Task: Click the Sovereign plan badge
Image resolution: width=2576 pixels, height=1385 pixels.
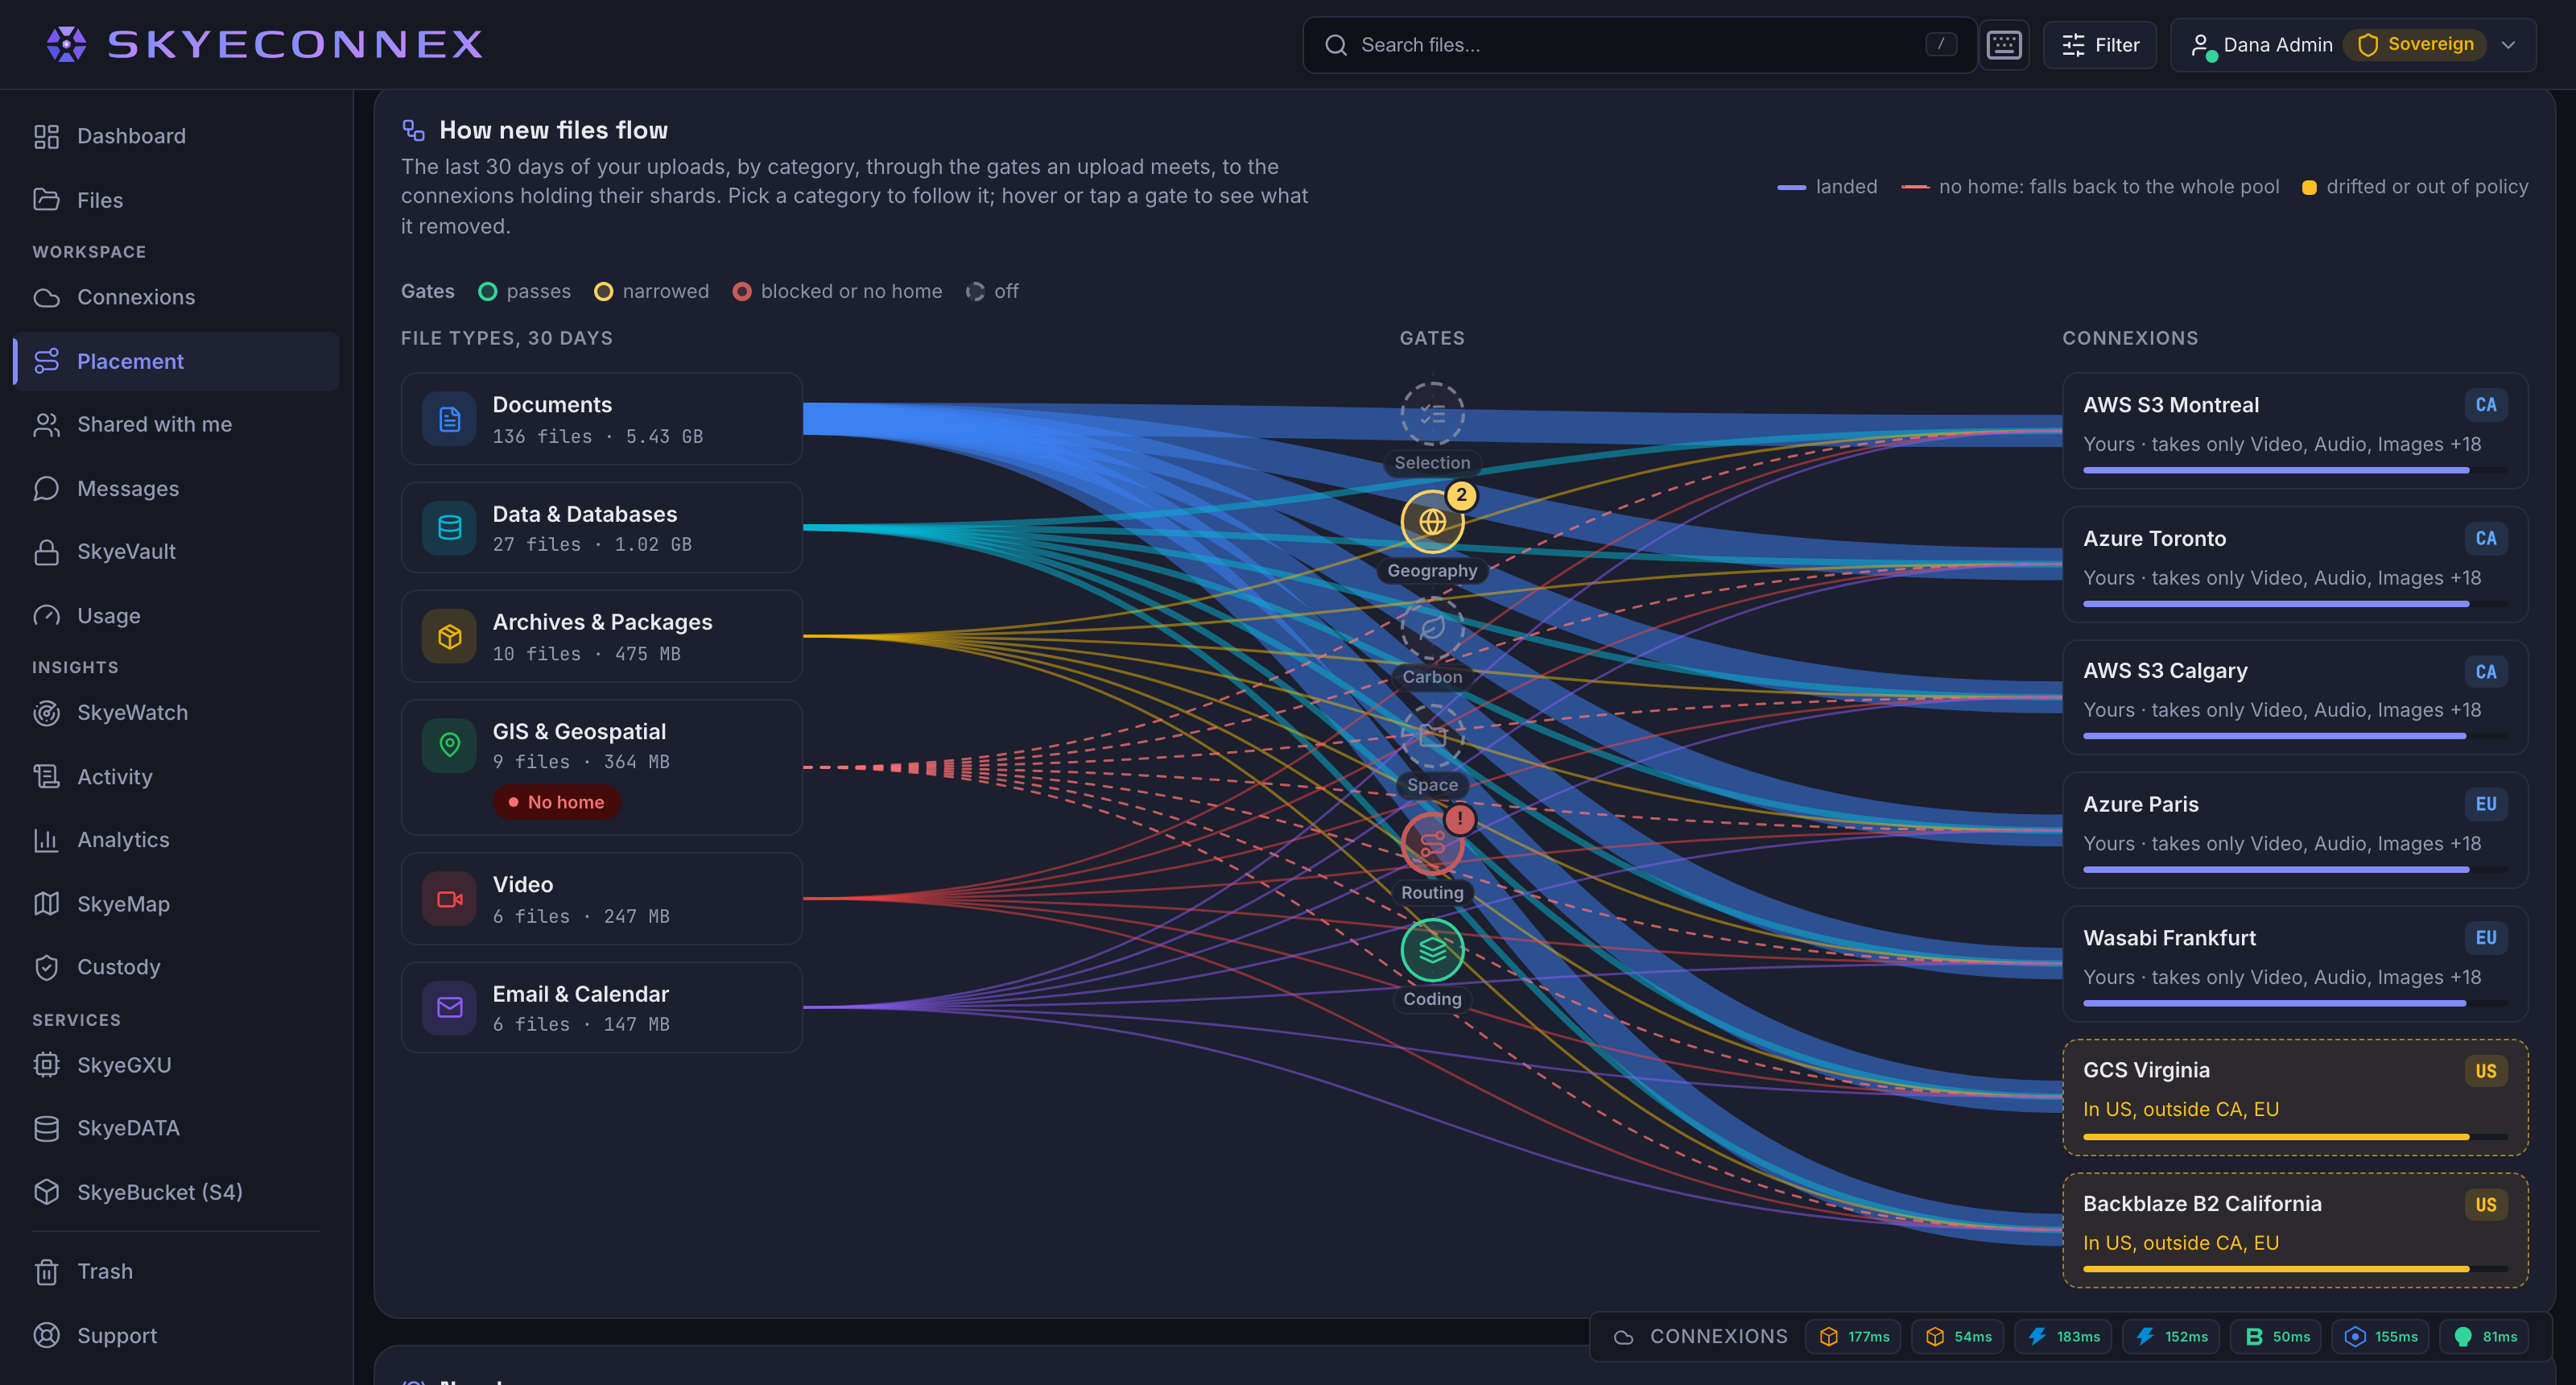Action: pos(2414,44)
